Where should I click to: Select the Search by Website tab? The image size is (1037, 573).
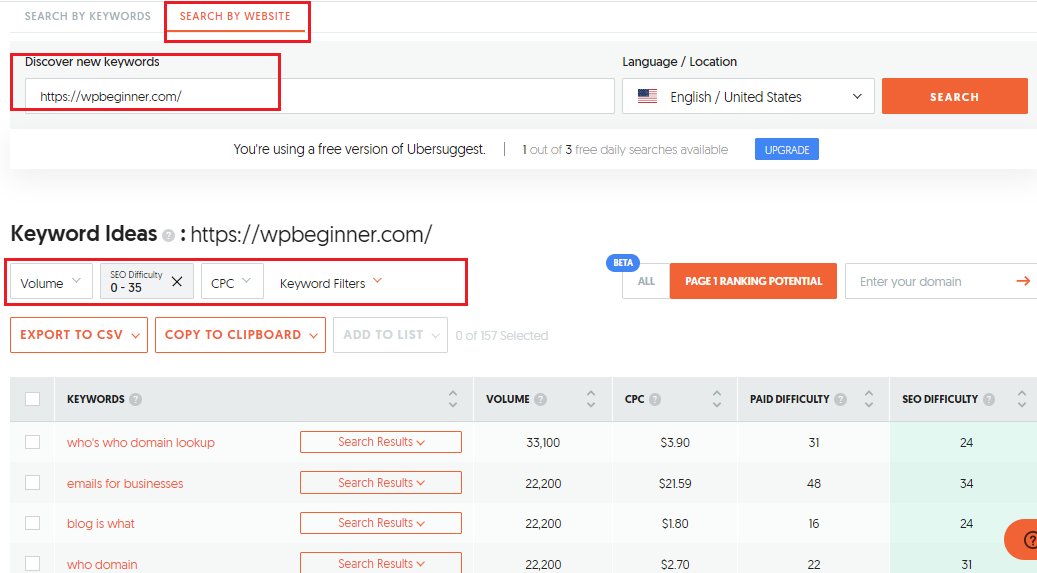pos(235,17)
